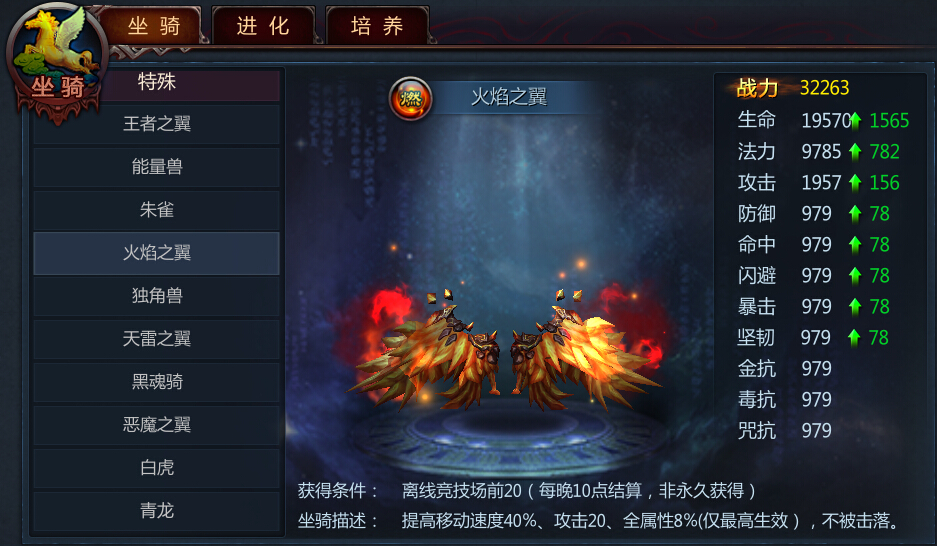The width and height of the screenshot is (937, 546).
Task: Select the 青龙 mount entry
Action: pos(157,511)
